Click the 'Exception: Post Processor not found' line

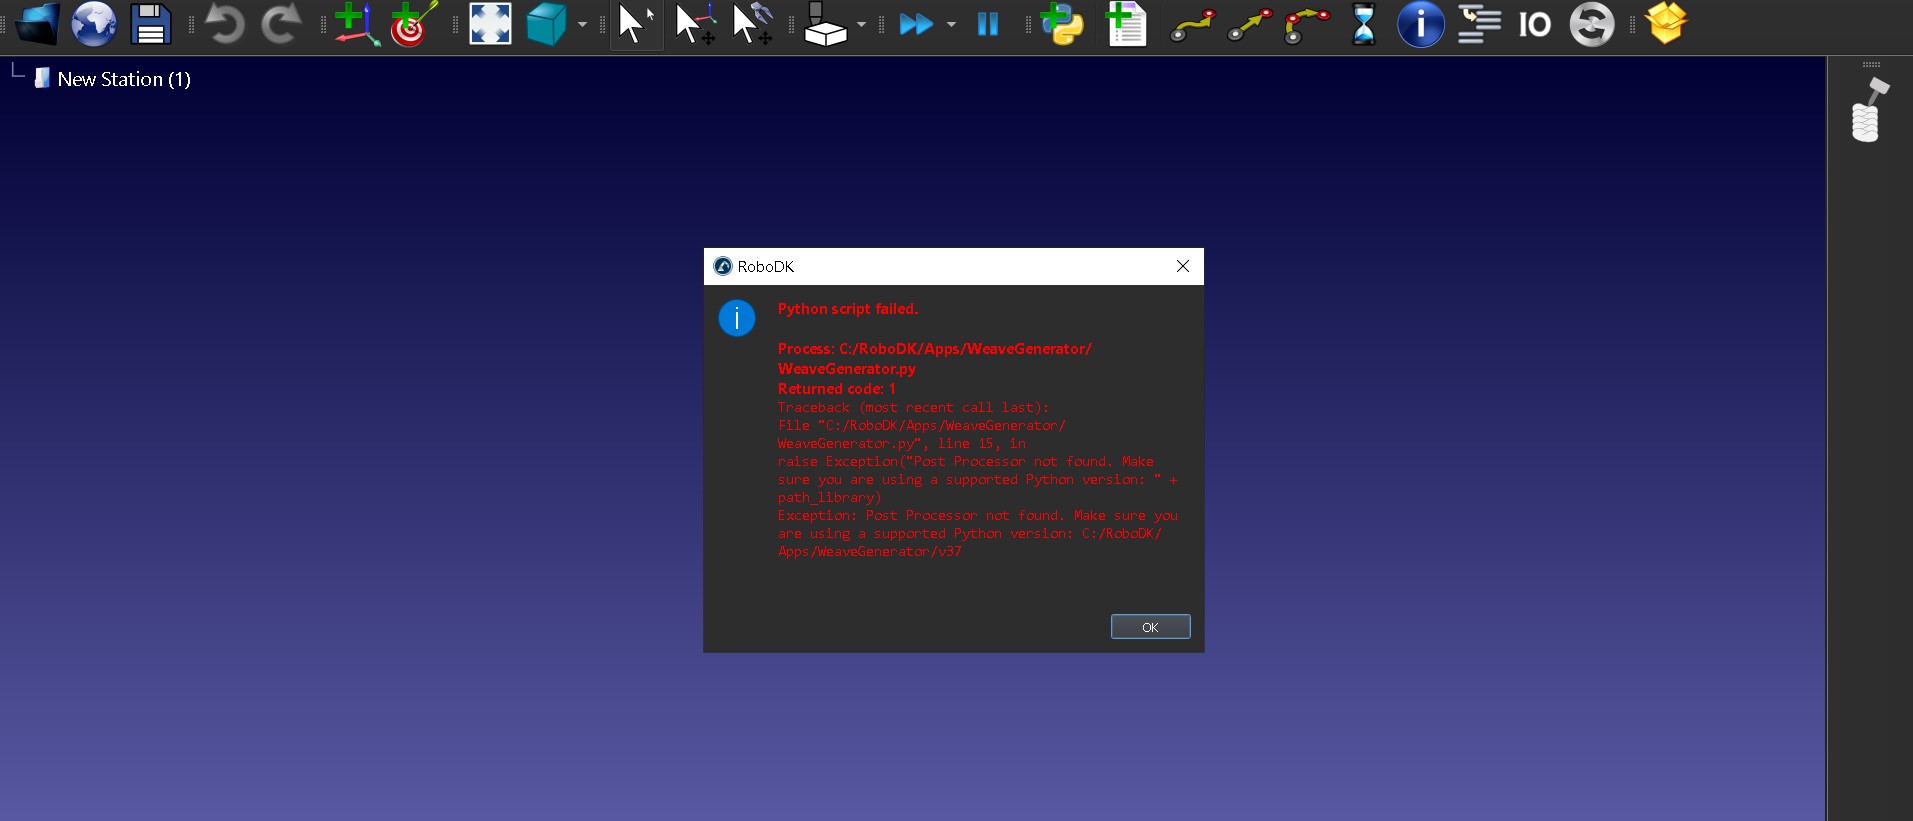(978, 515)
